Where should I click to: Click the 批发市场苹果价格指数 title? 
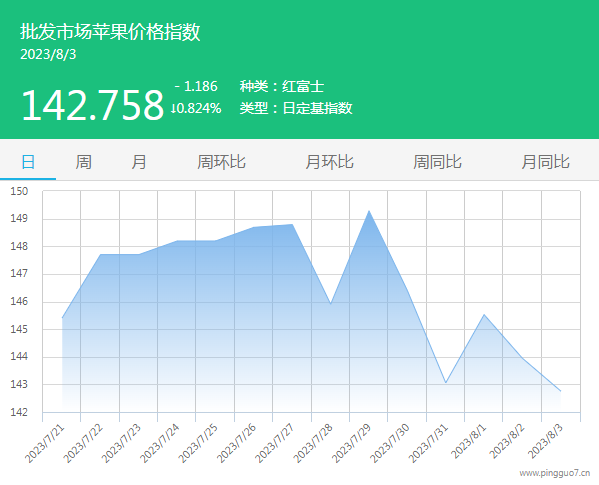[110, 31]
